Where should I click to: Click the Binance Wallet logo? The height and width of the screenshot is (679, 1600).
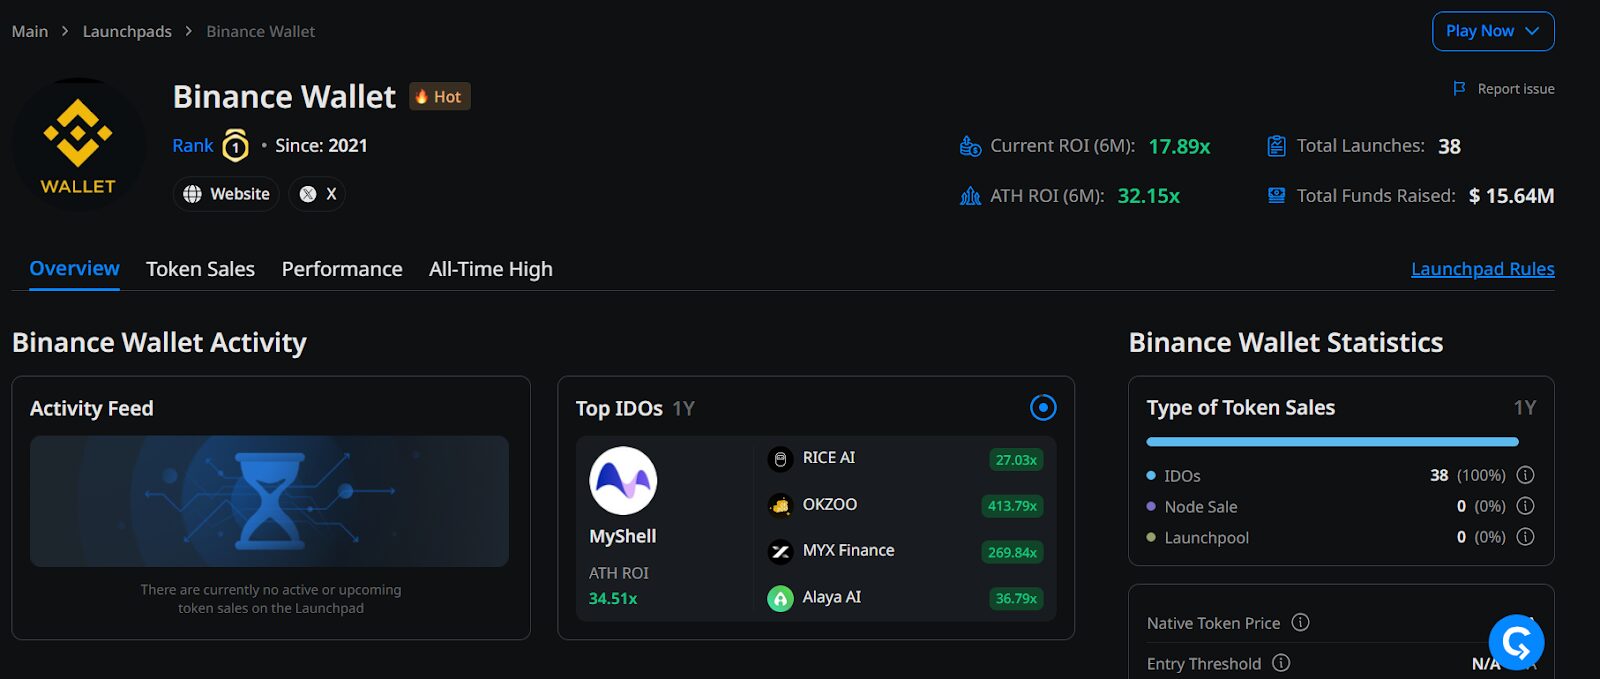78,145
